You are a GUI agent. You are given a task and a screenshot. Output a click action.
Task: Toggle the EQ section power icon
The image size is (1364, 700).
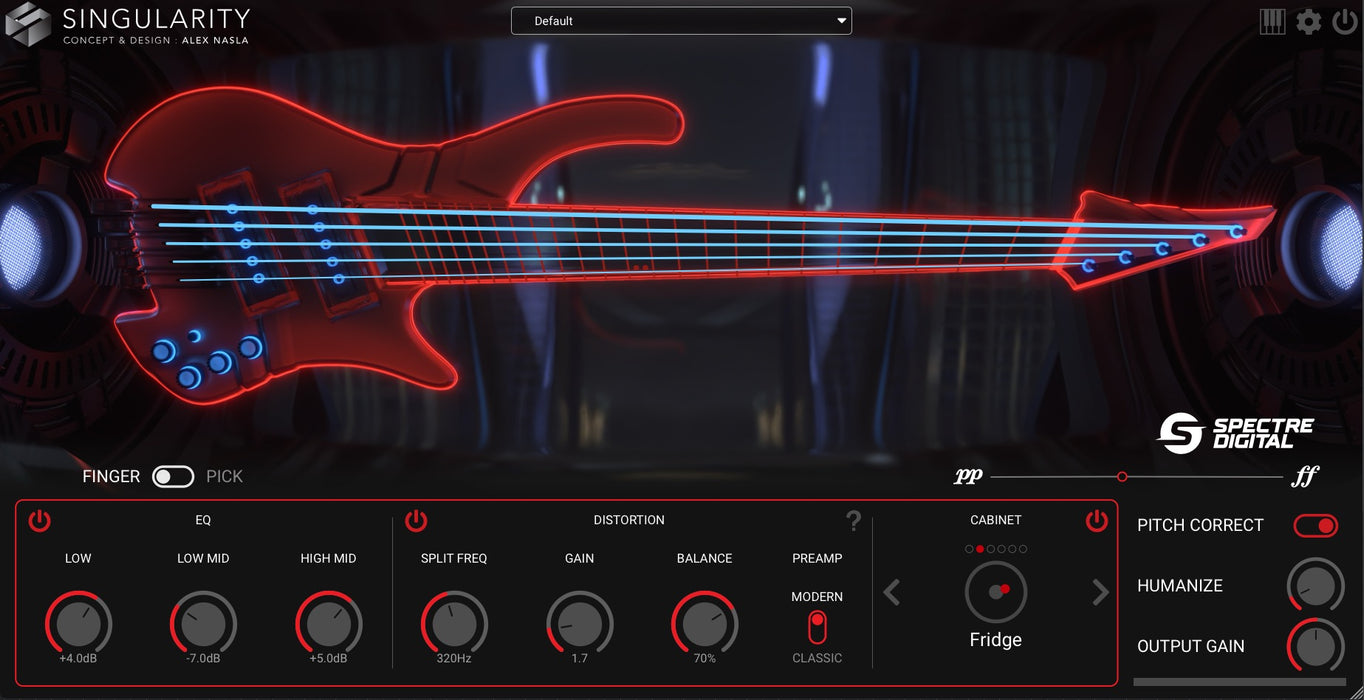tap(40, 520)
